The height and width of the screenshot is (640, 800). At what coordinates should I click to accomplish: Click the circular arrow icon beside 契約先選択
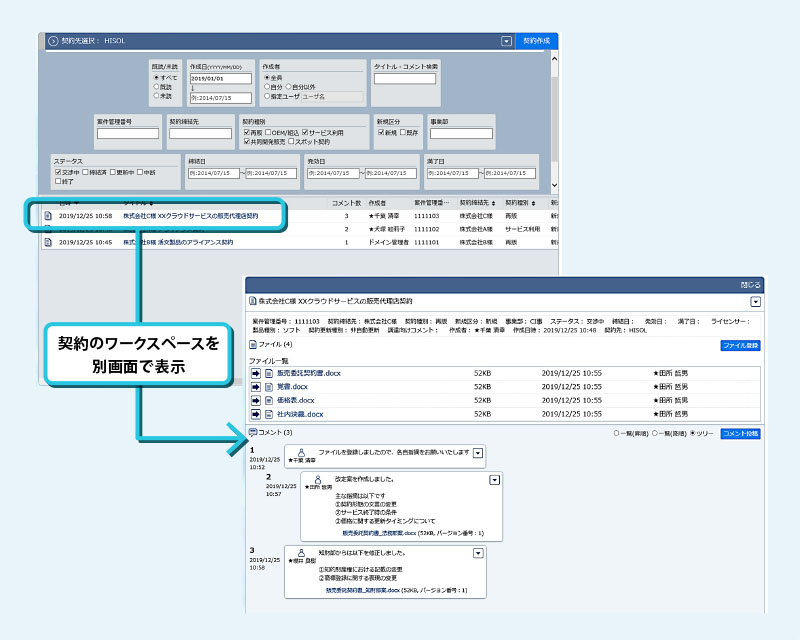tap(53, 41)
